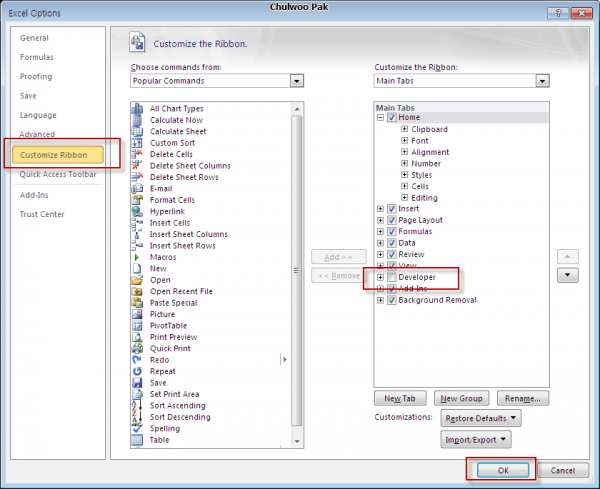Toggle the Review tab checkbox
This screenshot has width=600, height=489.
point(391,254)
